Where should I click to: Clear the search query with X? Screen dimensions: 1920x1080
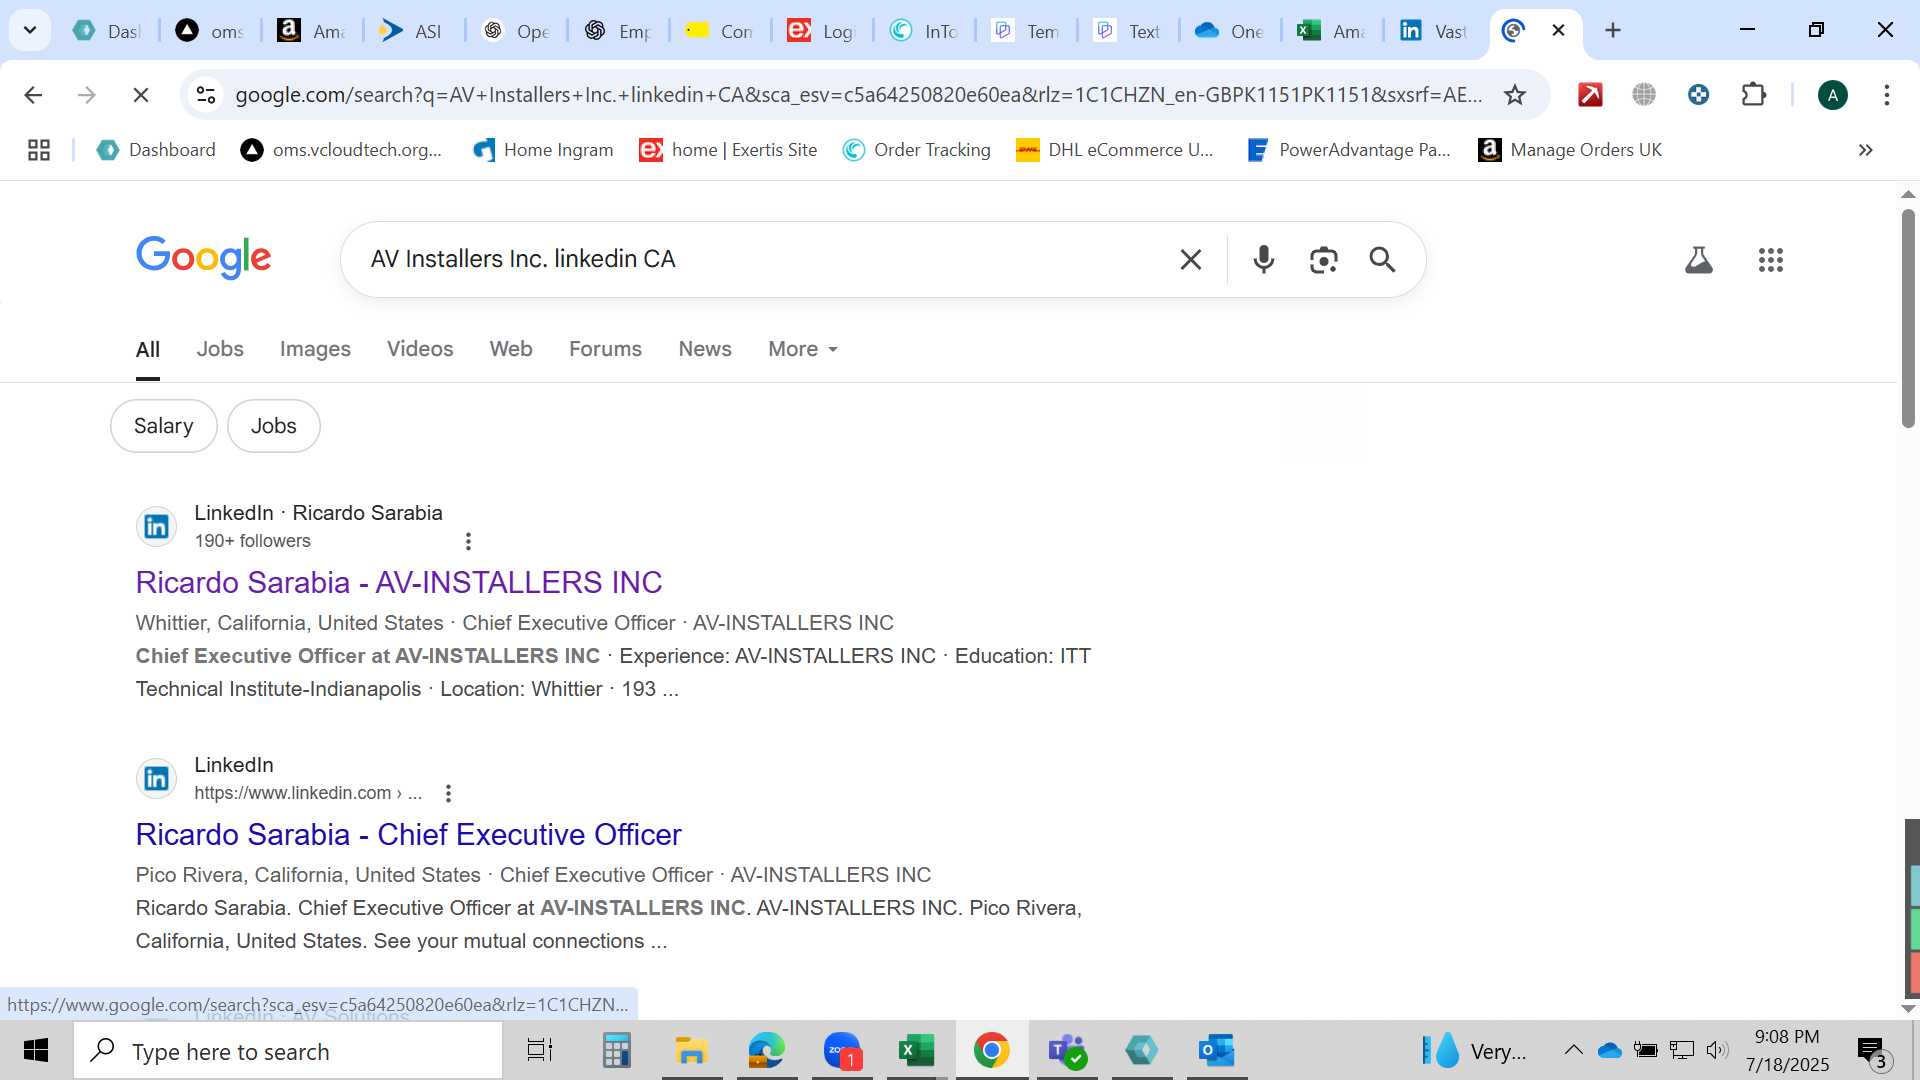pyautogui.click(x=1190, y=260)
